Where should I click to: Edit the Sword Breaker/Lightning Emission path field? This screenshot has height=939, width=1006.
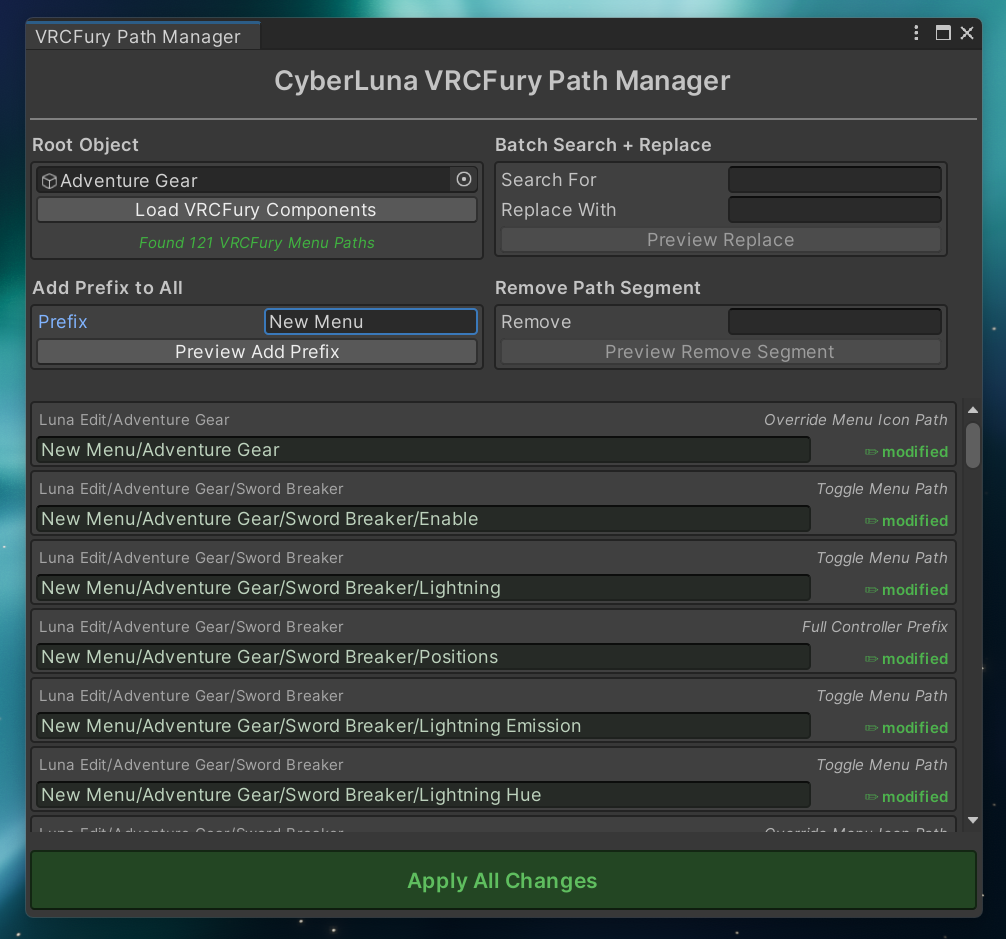[x=423, y=725]
